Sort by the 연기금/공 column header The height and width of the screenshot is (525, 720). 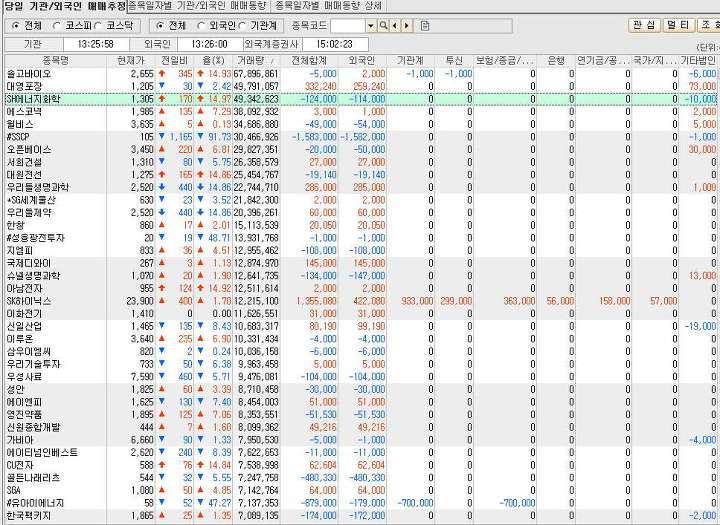click(x=603, y=61)
